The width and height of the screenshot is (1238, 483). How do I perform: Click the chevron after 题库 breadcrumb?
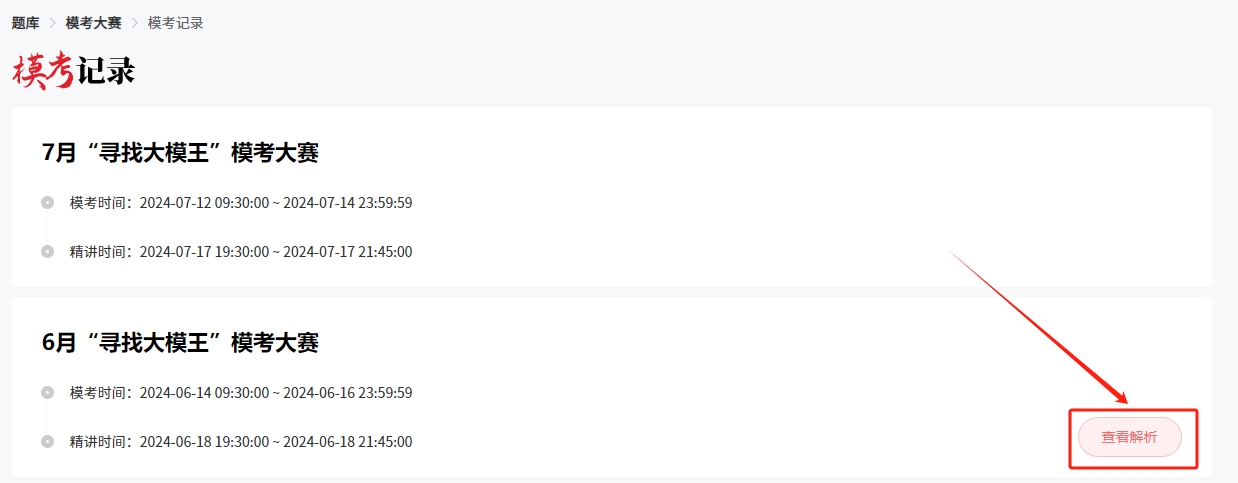coord(53,23)
